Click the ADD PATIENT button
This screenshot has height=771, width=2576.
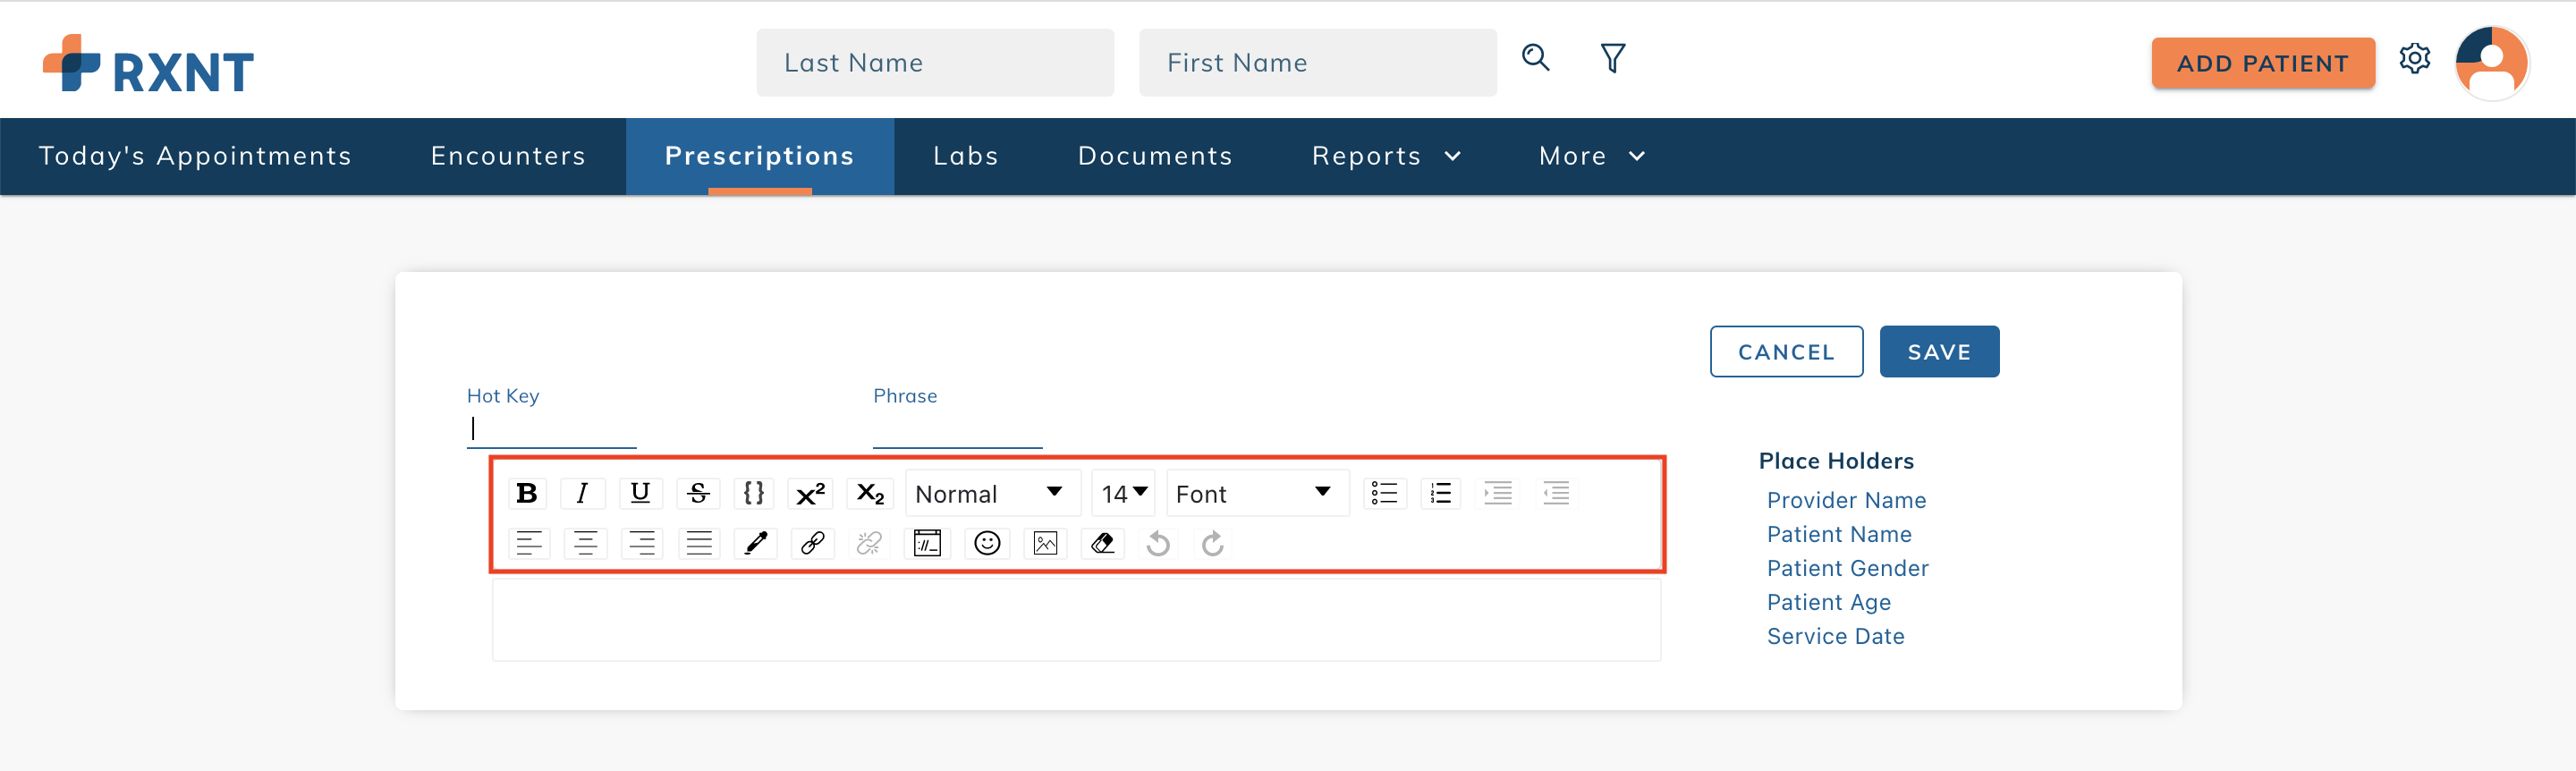click(2262, 63)
